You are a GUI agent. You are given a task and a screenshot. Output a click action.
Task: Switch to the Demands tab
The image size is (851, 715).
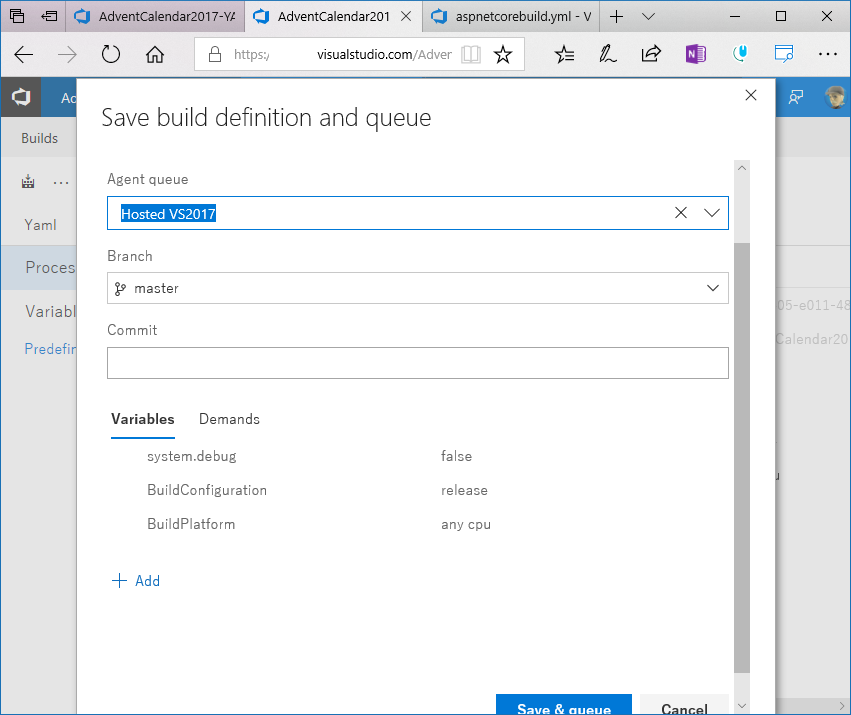pyautogui.click(x=229, y=419)
